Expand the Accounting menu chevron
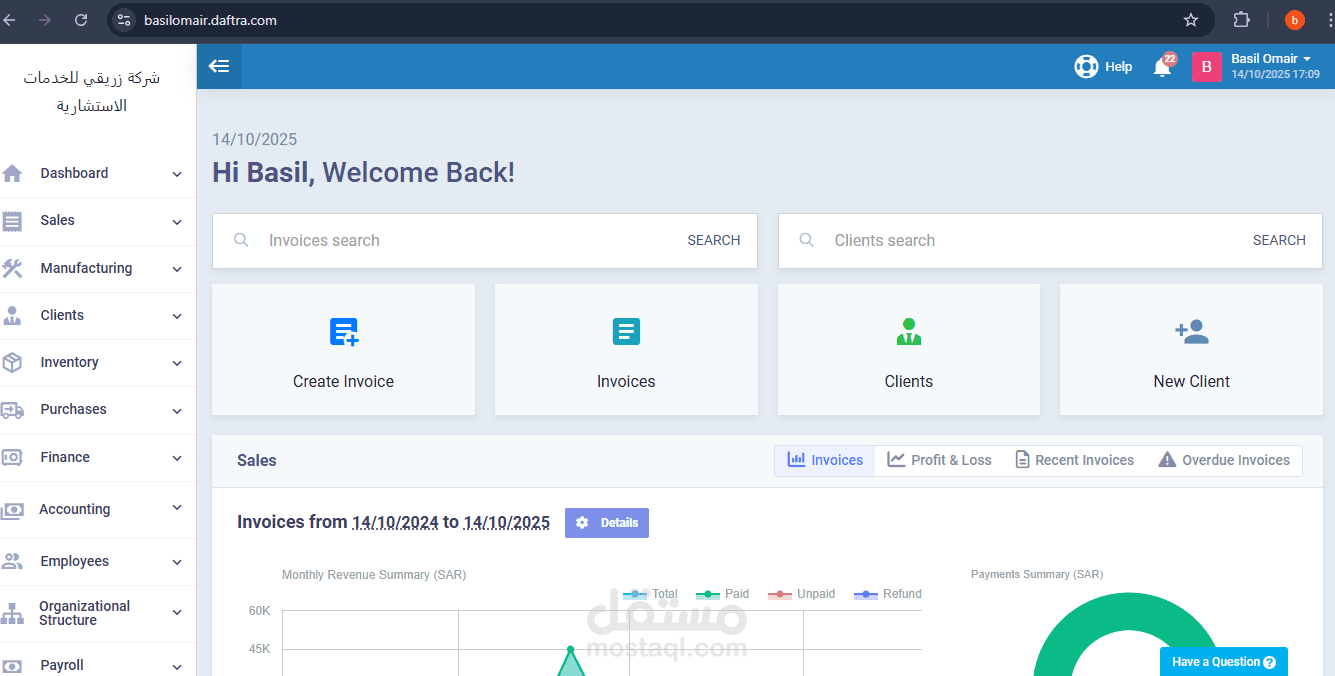 [x=177, y=508]
